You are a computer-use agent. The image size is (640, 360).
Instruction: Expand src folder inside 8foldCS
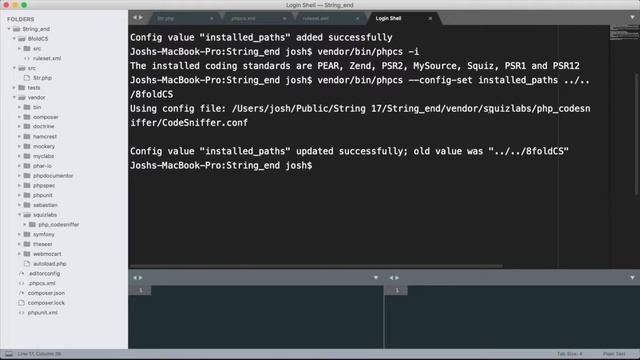coord(19,49)
